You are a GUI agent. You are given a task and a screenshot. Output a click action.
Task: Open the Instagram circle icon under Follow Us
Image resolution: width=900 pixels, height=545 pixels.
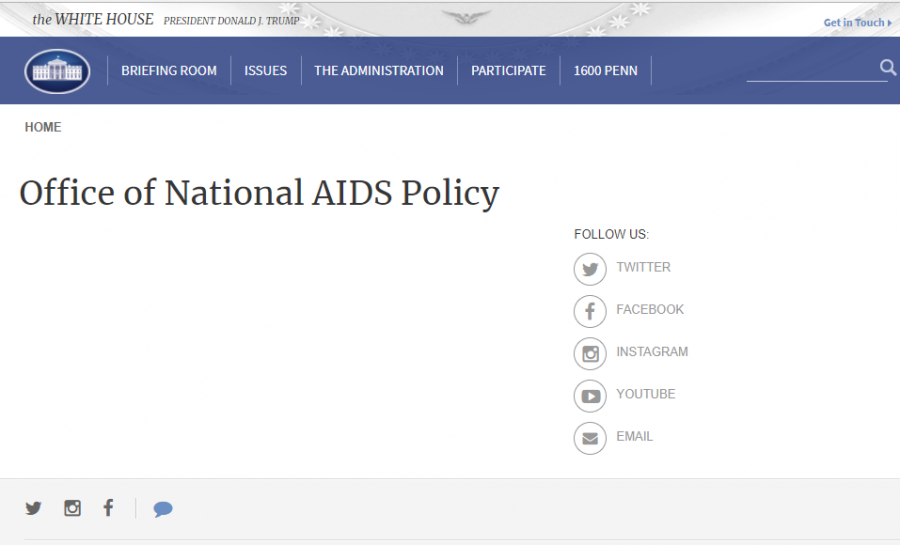pyautogui.click(x=590, y=354)
